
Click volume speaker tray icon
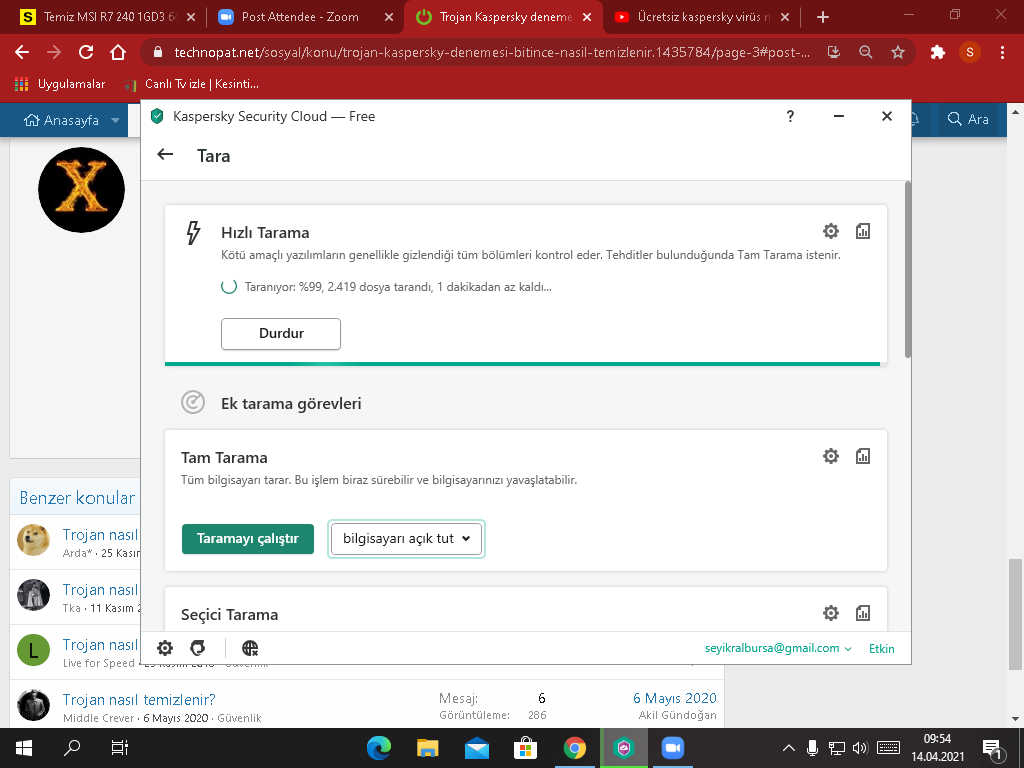coord(861,748)
